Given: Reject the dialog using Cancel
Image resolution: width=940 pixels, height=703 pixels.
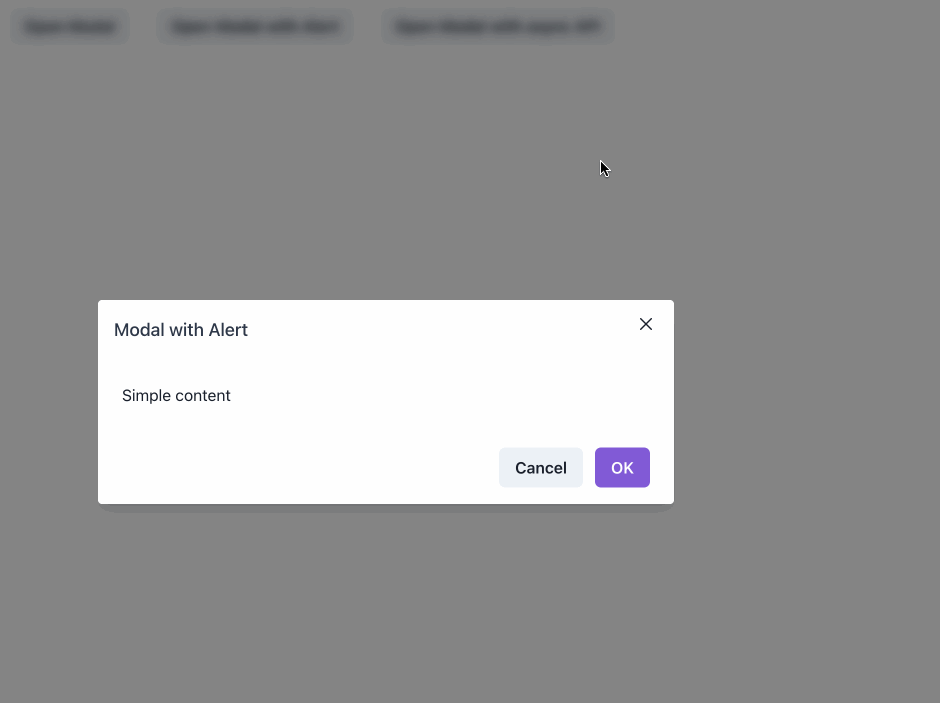Looking at the screenshot, I should click(540, 467).
